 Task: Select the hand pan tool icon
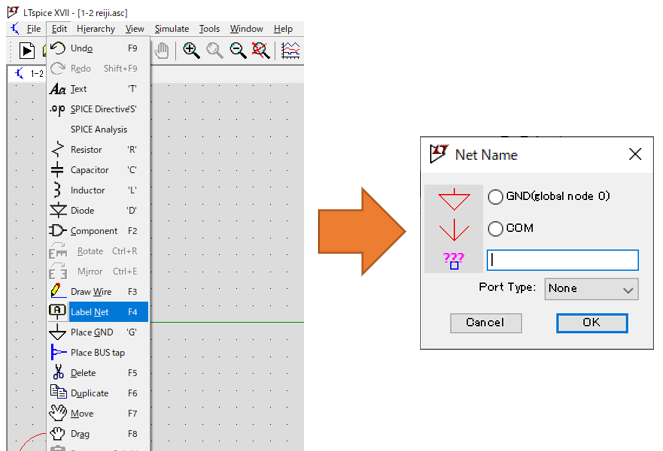point(162,51)
